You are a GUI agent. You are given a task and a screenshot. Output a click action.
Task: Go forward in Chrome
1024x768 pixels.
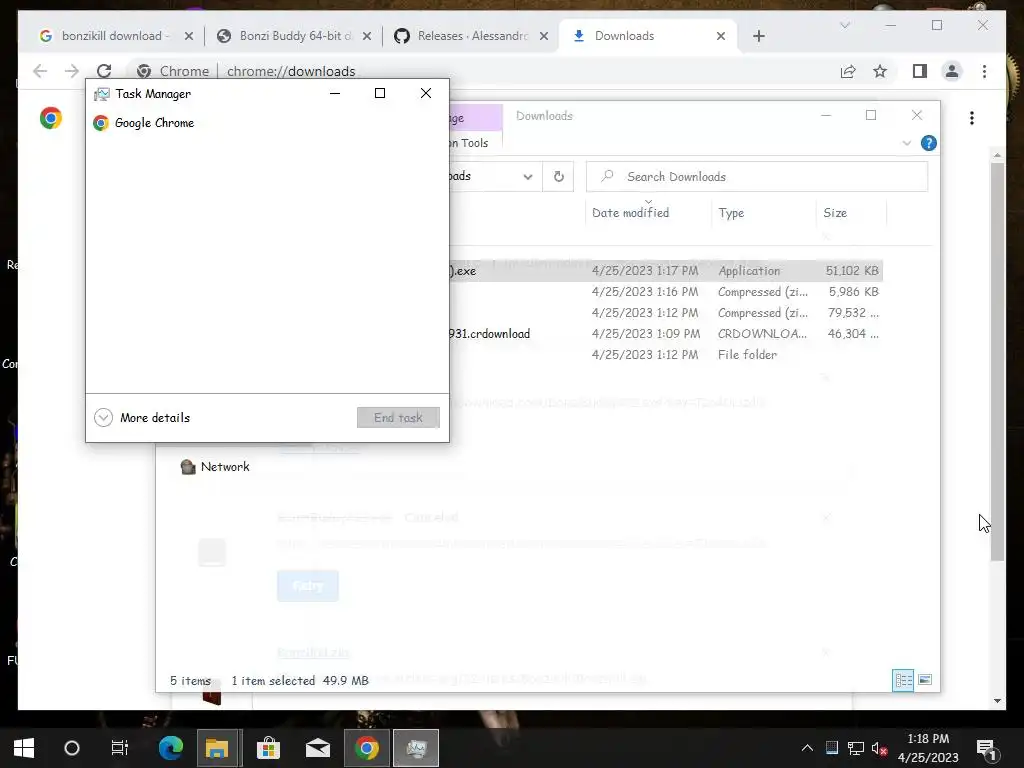(x=72, y=71)
